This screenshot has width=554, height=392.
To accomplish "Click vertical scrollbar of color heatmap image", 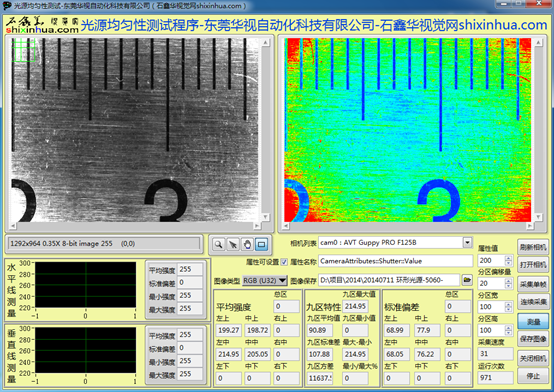I will [x=538, y=130].
